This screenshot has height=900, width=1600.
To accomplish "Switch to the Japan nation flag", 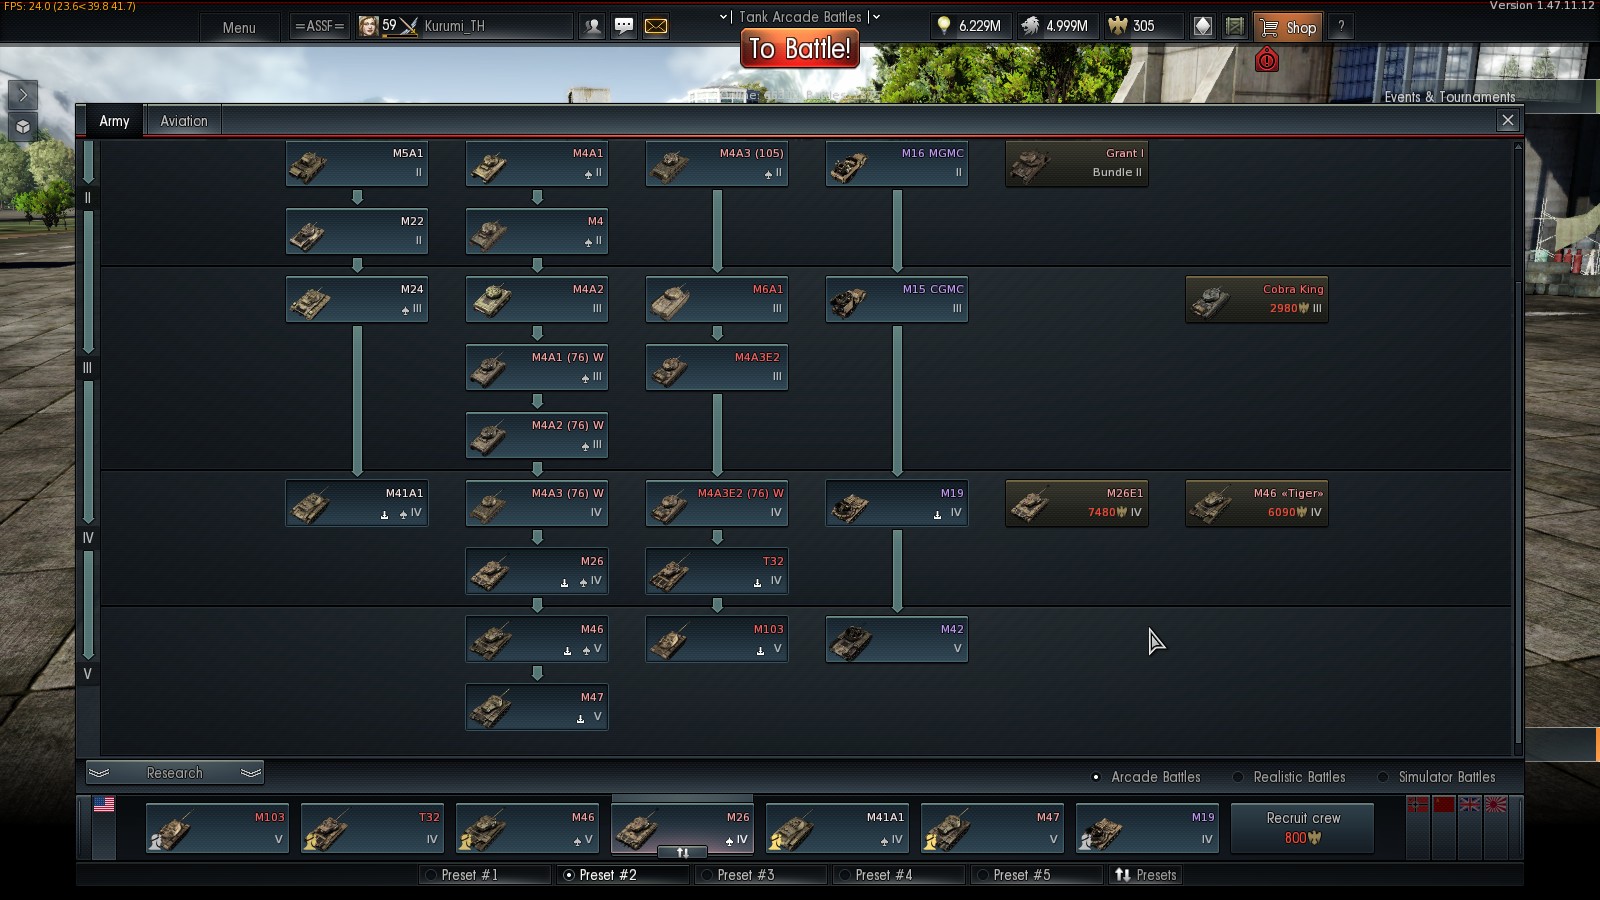I will 1496,805.
